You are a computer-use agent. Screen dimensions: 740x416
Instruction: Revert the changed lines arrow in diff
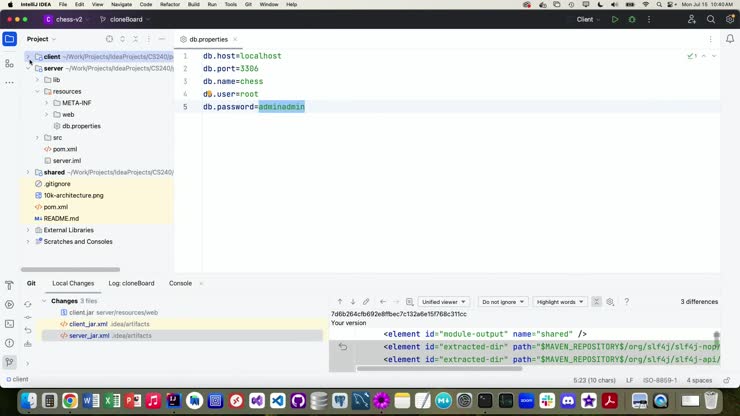click(x=343, y=347)
